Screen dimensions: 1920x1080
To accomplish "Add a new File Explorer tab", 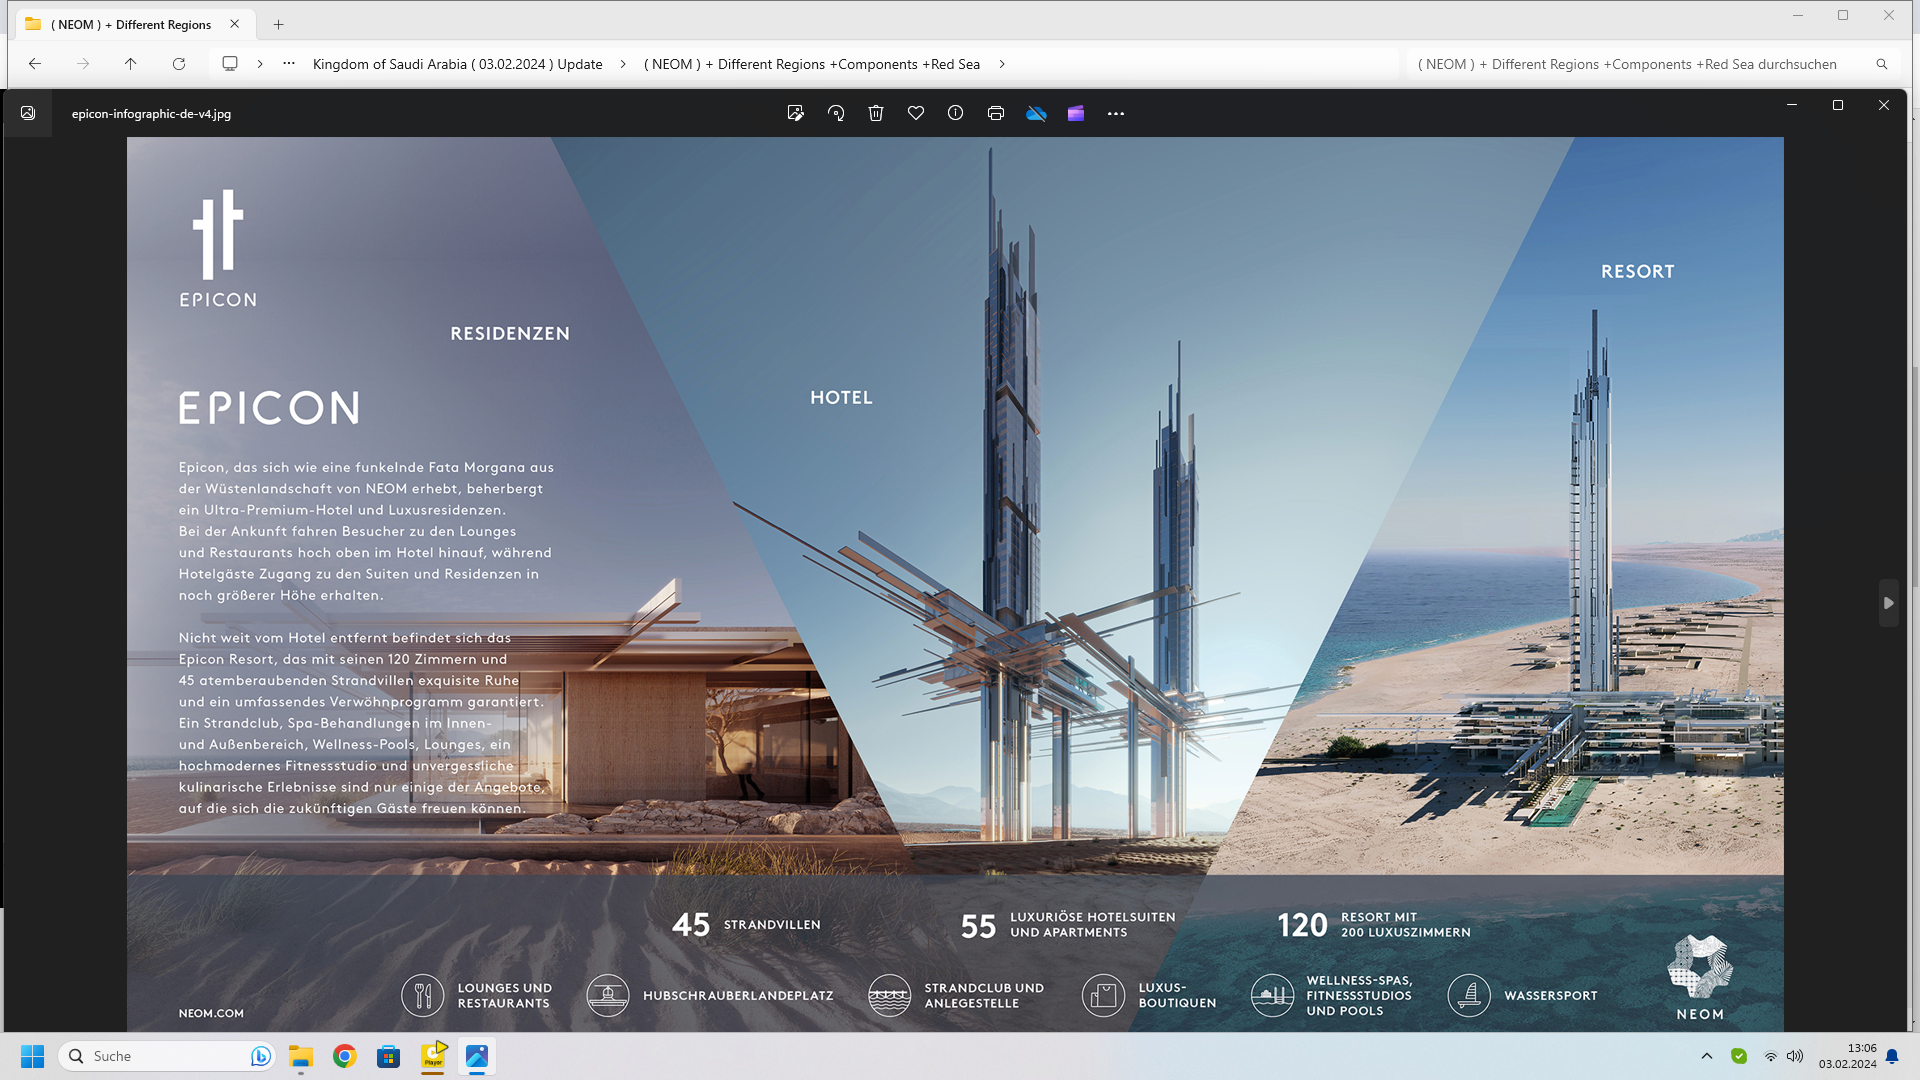I will [279, 24].
